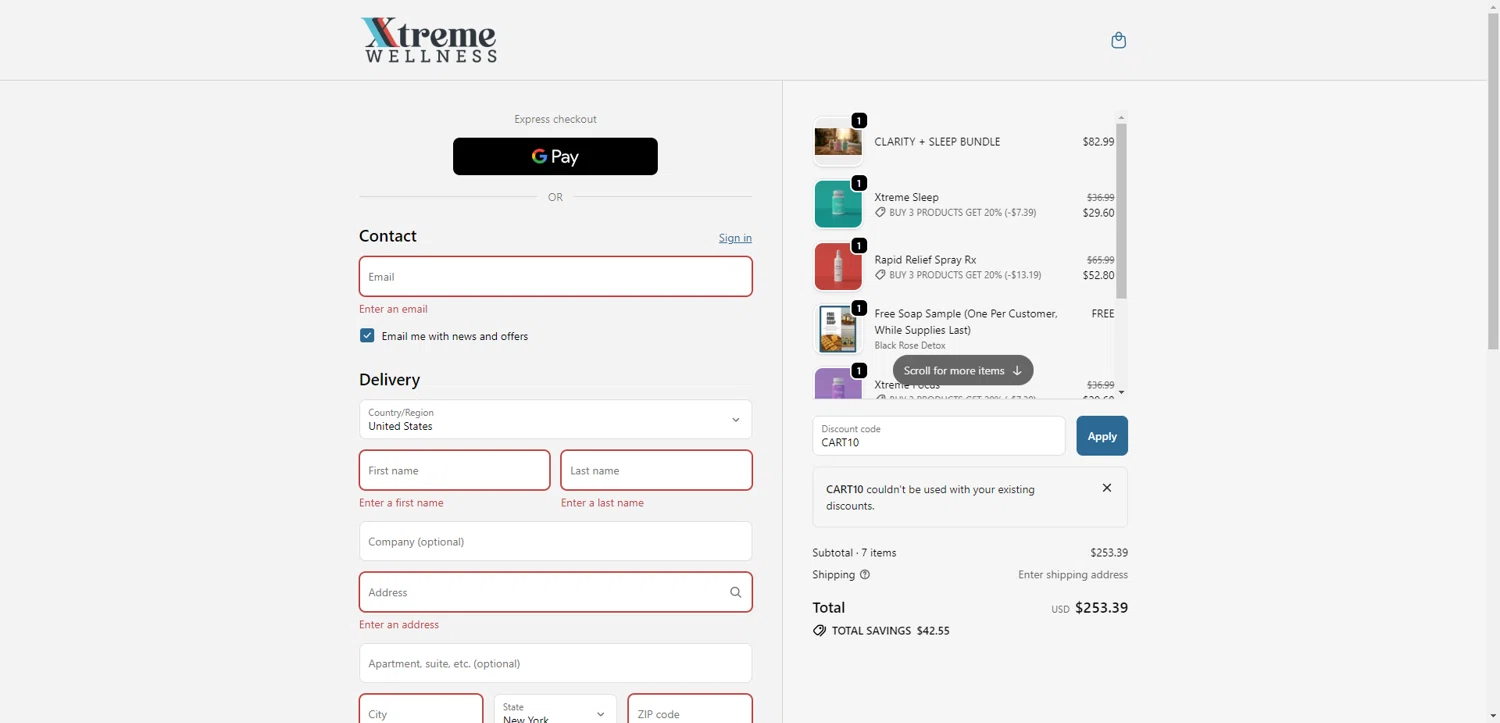Click the 'Express checkout' label
This screenshot has height=723, width=1500.
tap(555, 119)
